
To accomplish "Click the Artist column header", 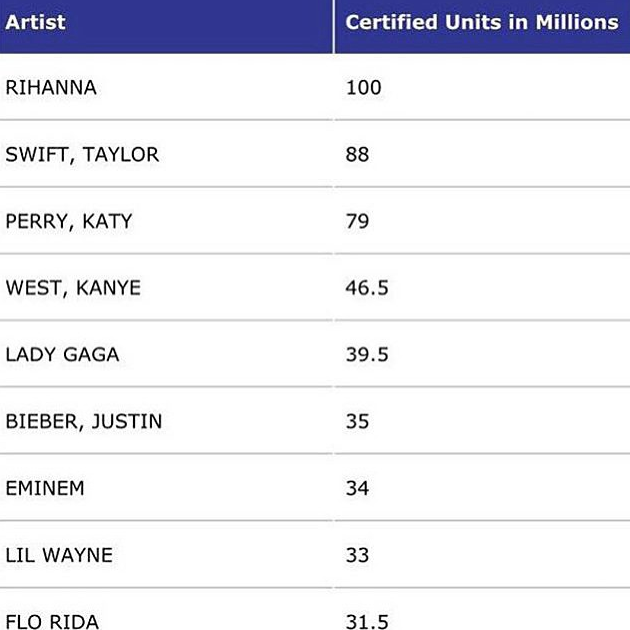I will tap(34, 22).
